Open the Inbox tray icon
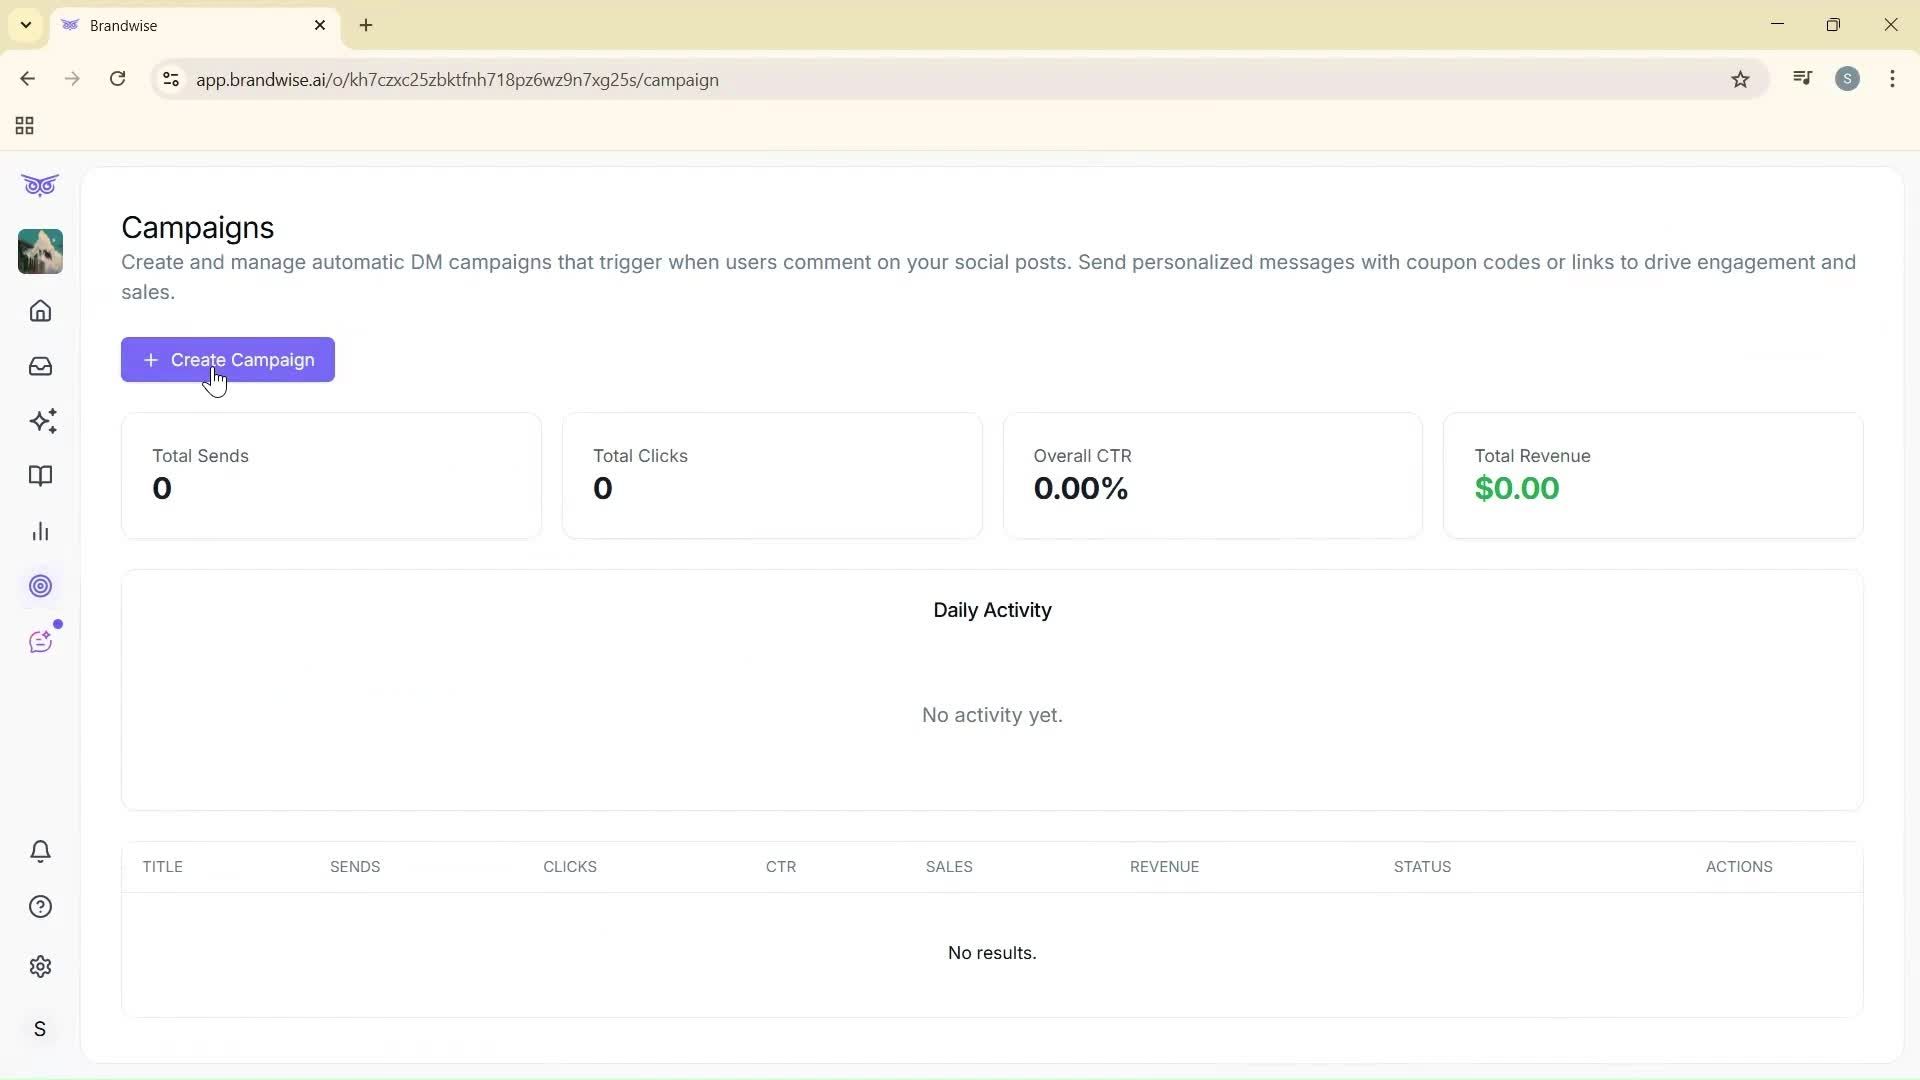The height and width of the screenshot is (1080, 1920). (x=40, y=366)
